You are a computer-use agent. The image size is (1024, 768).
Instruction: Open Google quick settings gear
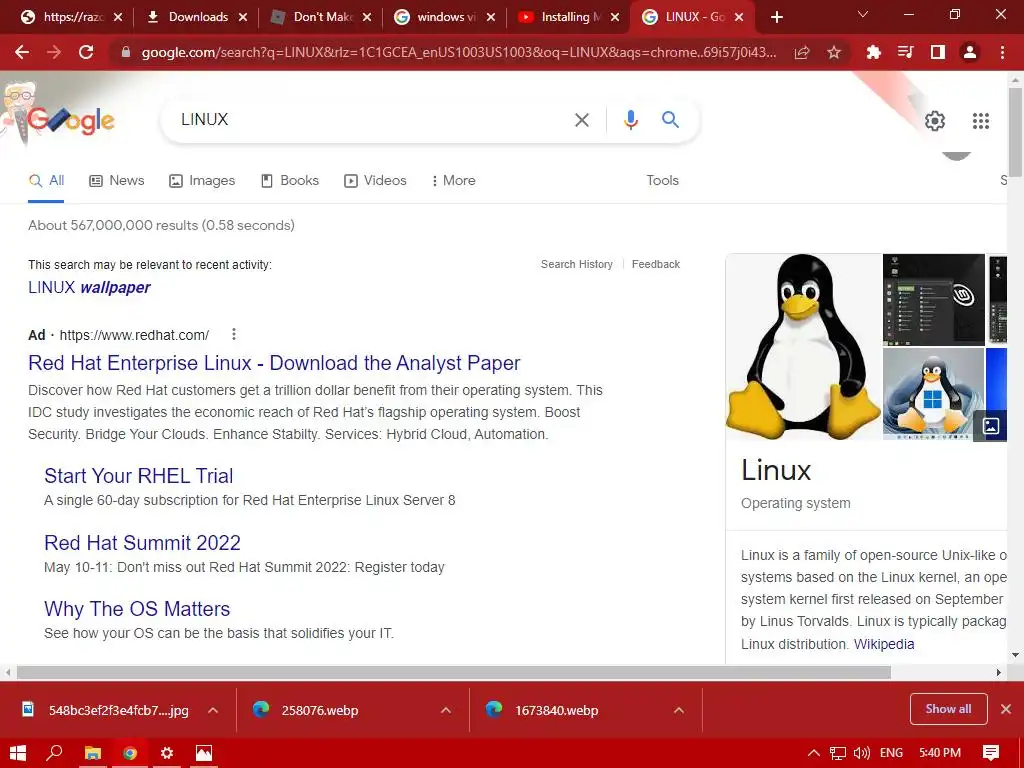pos(935,120)
